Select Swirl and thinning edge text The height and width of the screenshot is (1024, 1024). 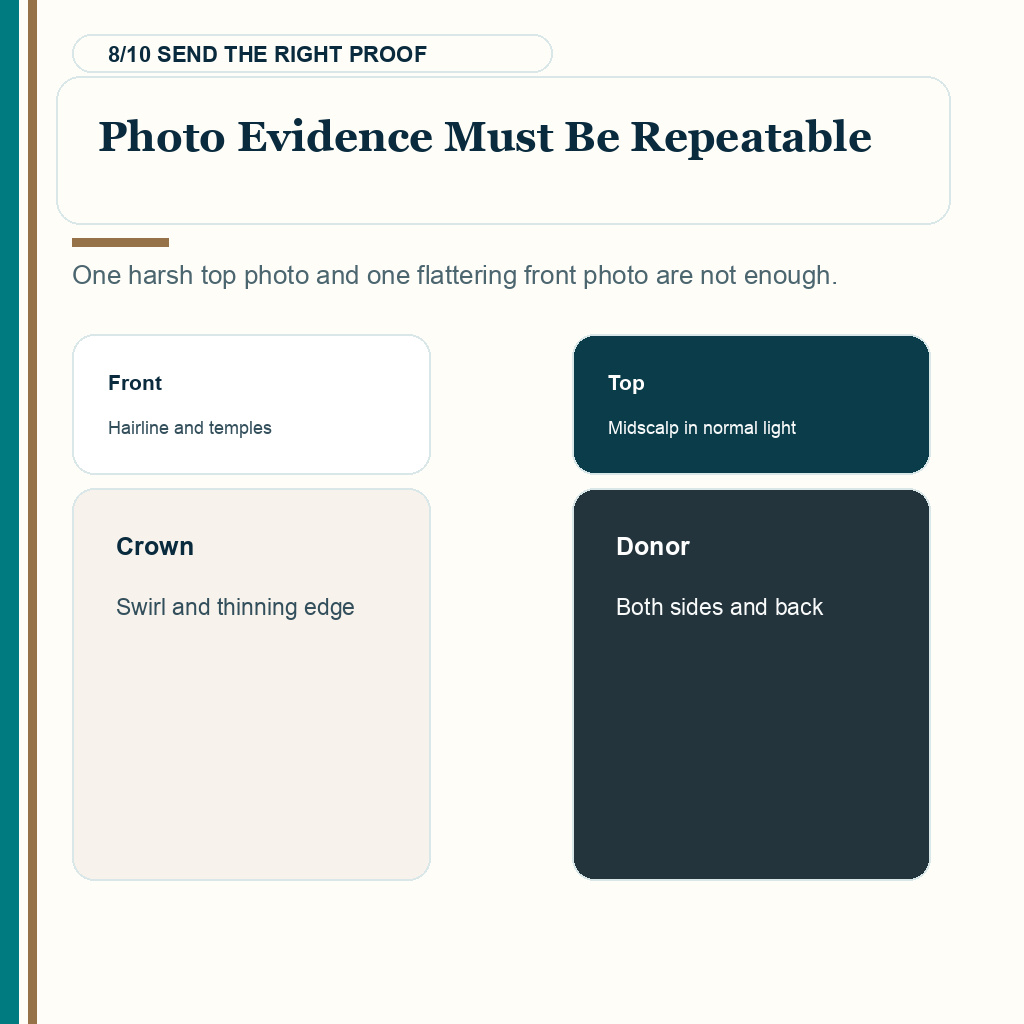235,607
